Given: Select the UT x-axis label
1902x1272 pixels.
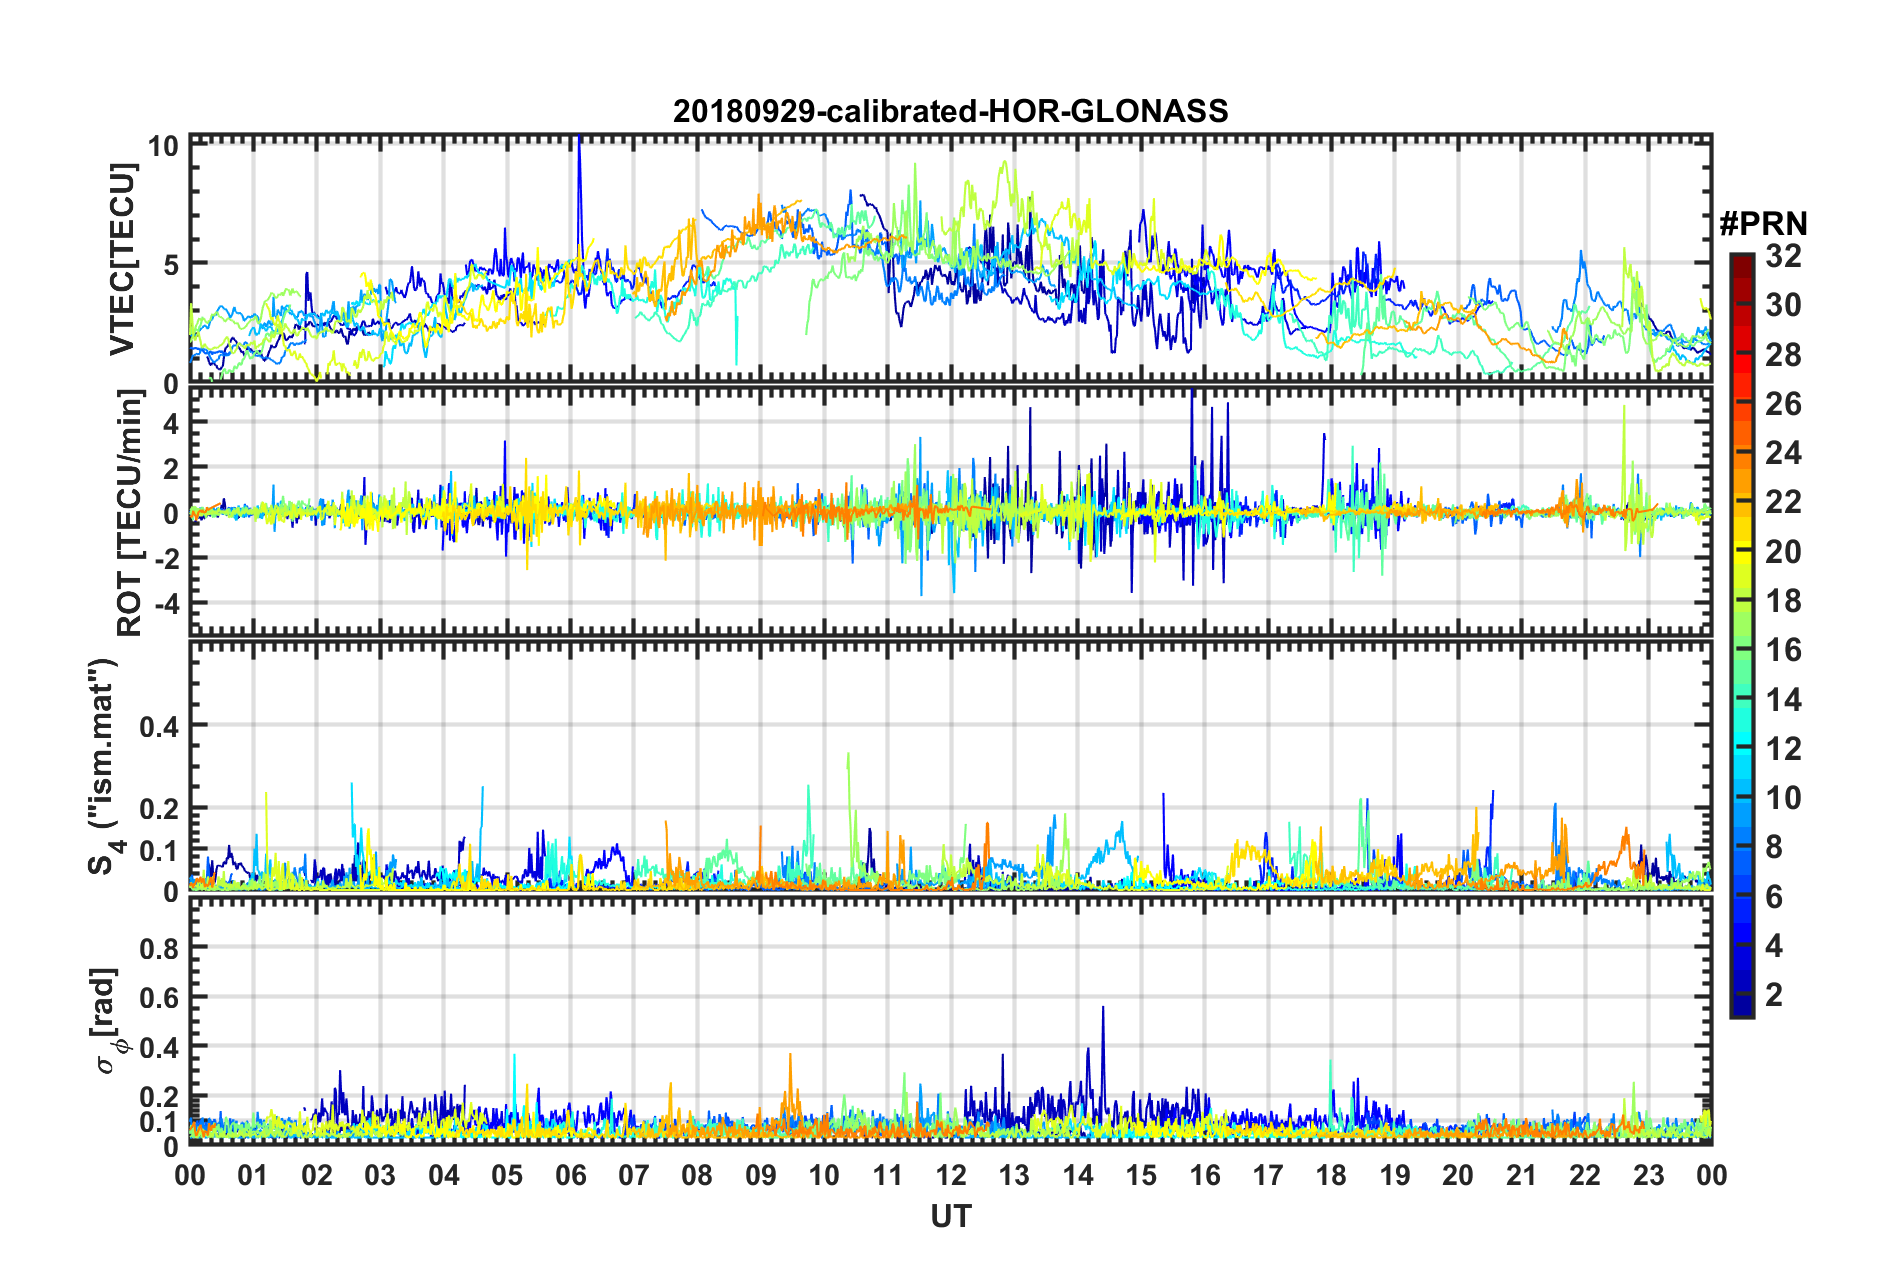Looking at the screenshot, I should pos(950,1216).
